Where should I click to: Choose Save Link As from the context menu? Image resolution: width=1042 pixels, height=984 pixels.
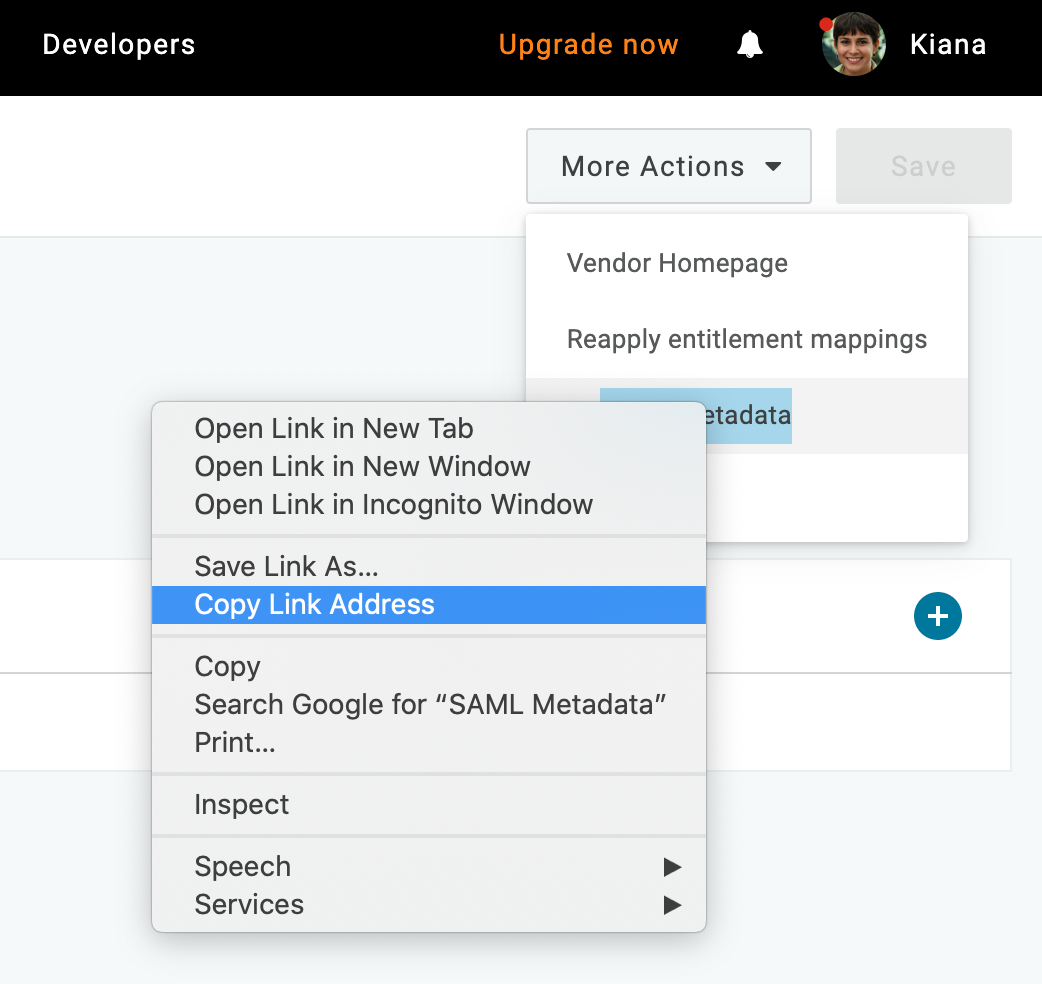286,566
